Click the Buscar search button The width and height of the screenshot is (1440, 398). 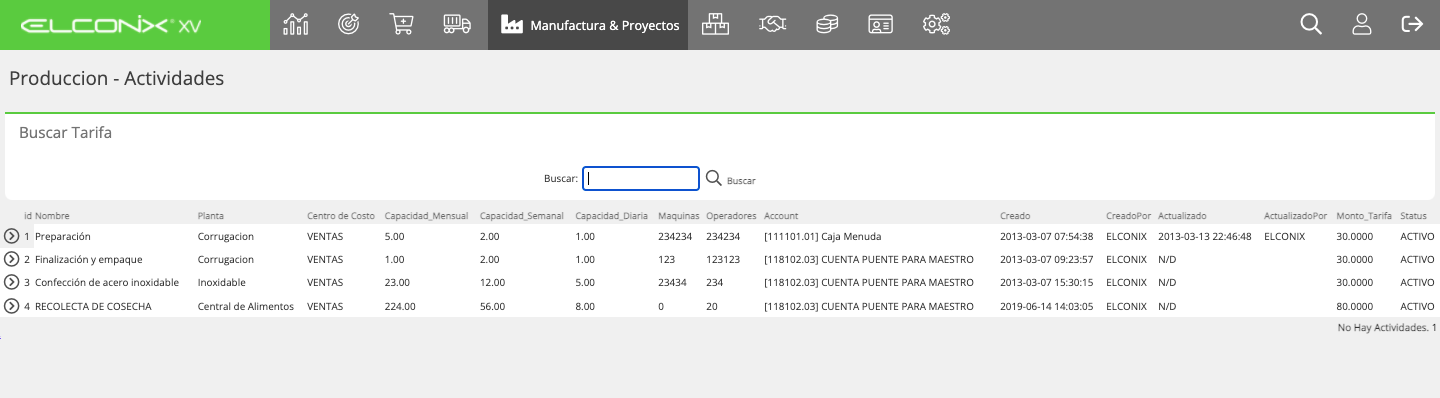click(x=730, y=178)
